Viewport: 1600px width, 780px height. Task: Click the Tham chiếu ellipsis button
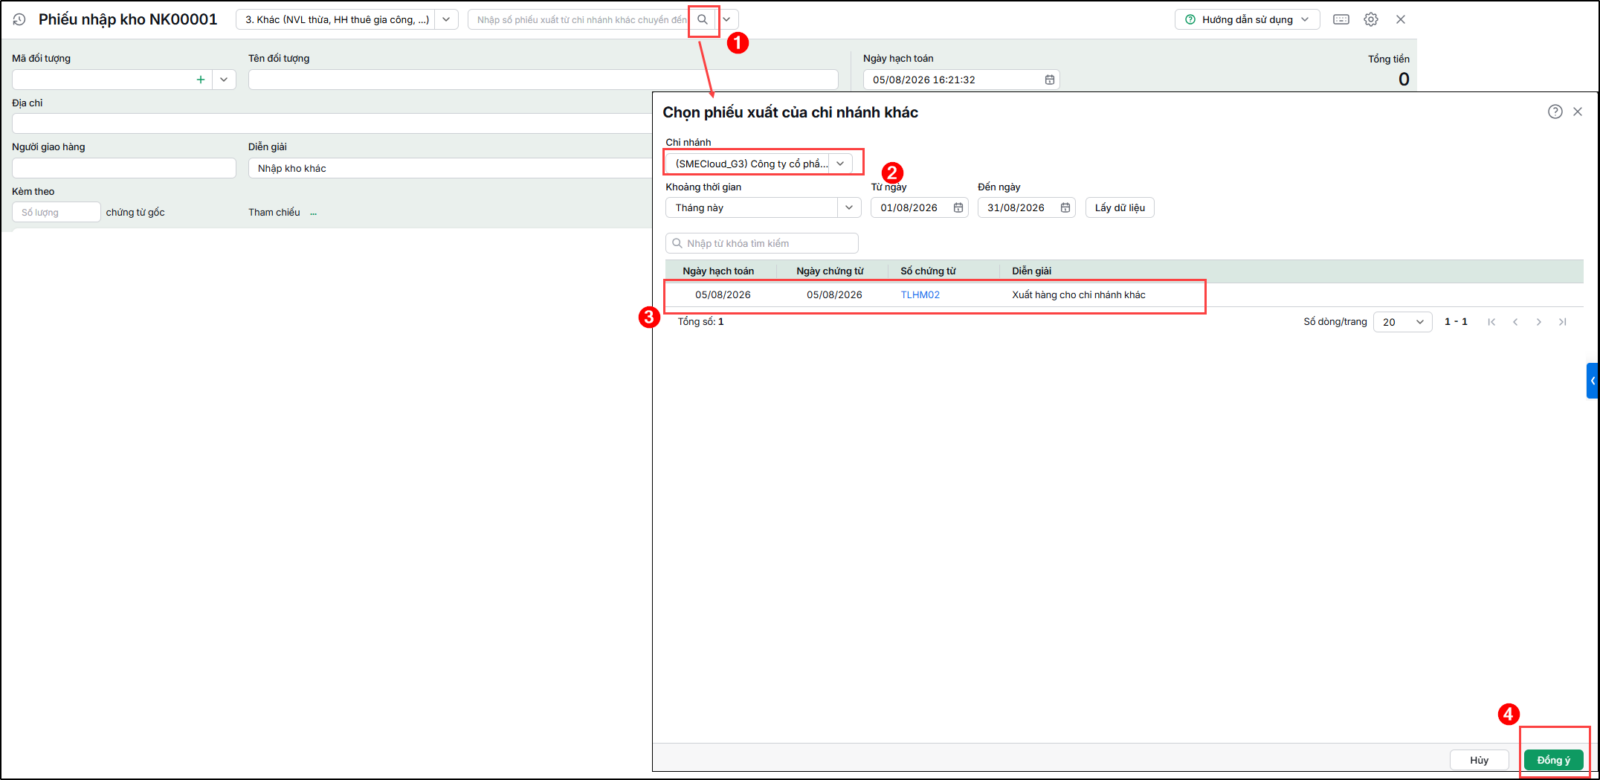(x=313, y=213)
